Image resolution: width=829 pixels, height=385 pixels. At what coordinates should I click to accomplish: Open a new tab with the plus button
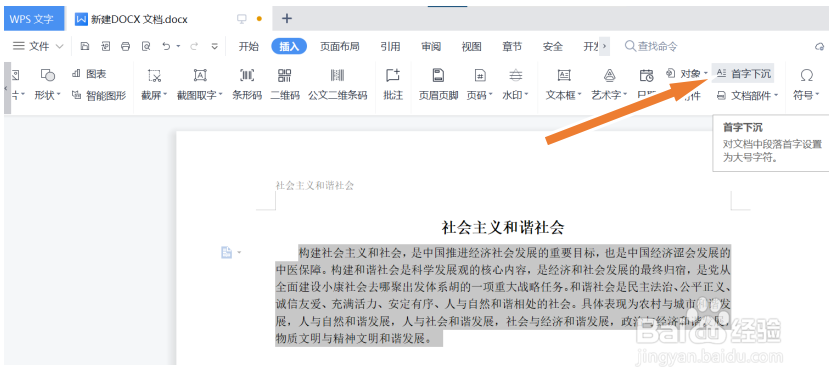287,19
